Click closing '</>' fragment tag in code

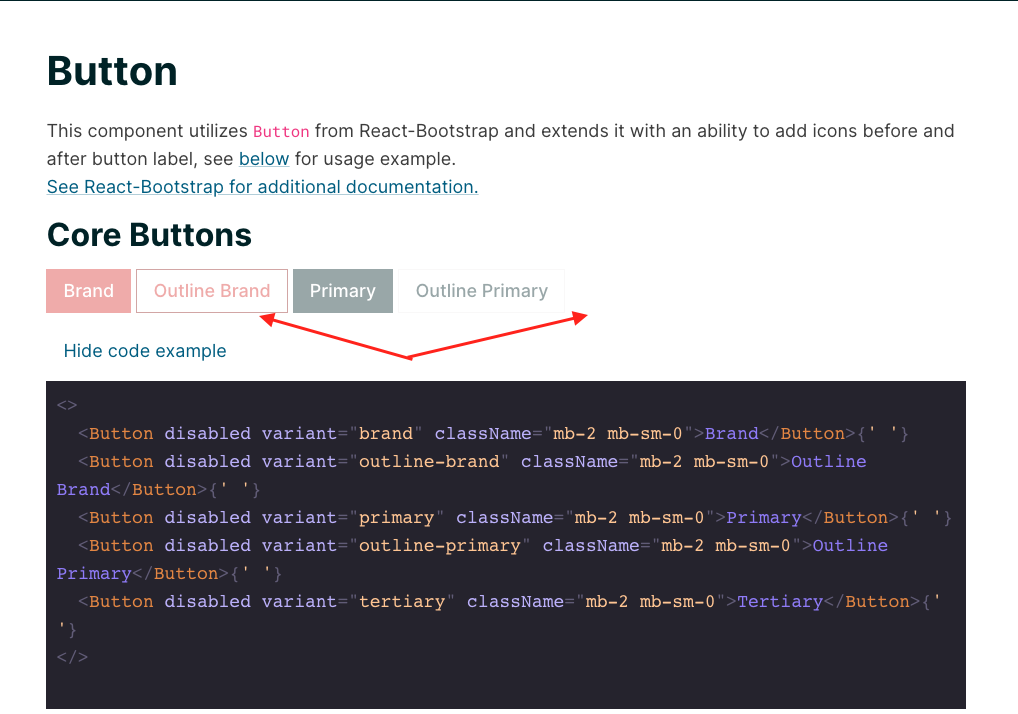(x=72, y=657)
